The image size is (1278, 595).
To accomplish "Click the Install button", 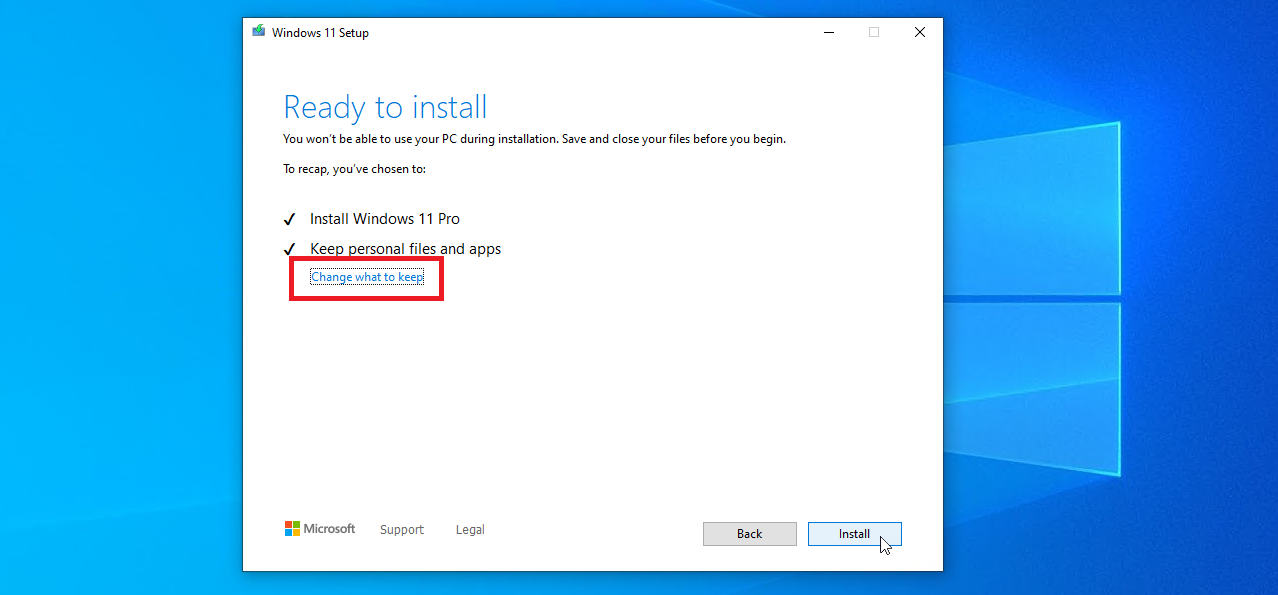I will click(x=854, y=534).
